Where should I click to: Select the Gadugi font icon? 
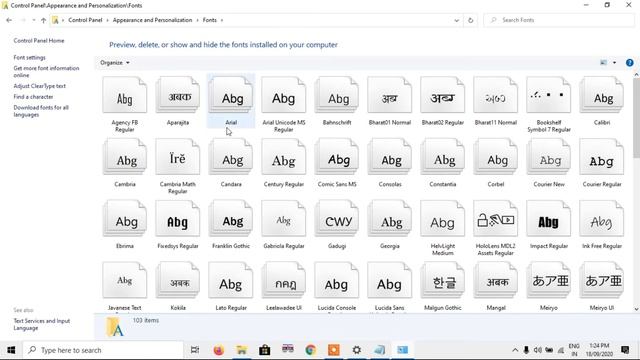pyautogui.click(x=337, y=219)
